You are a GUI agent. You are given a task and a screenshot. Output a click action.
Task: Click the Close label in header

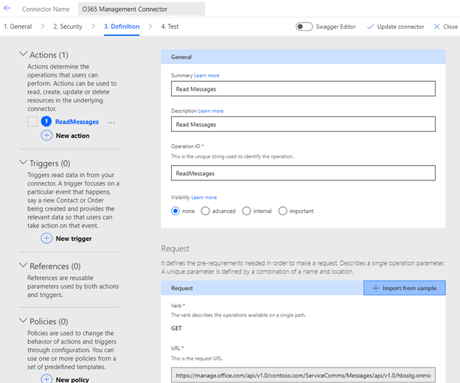(450, 27)
